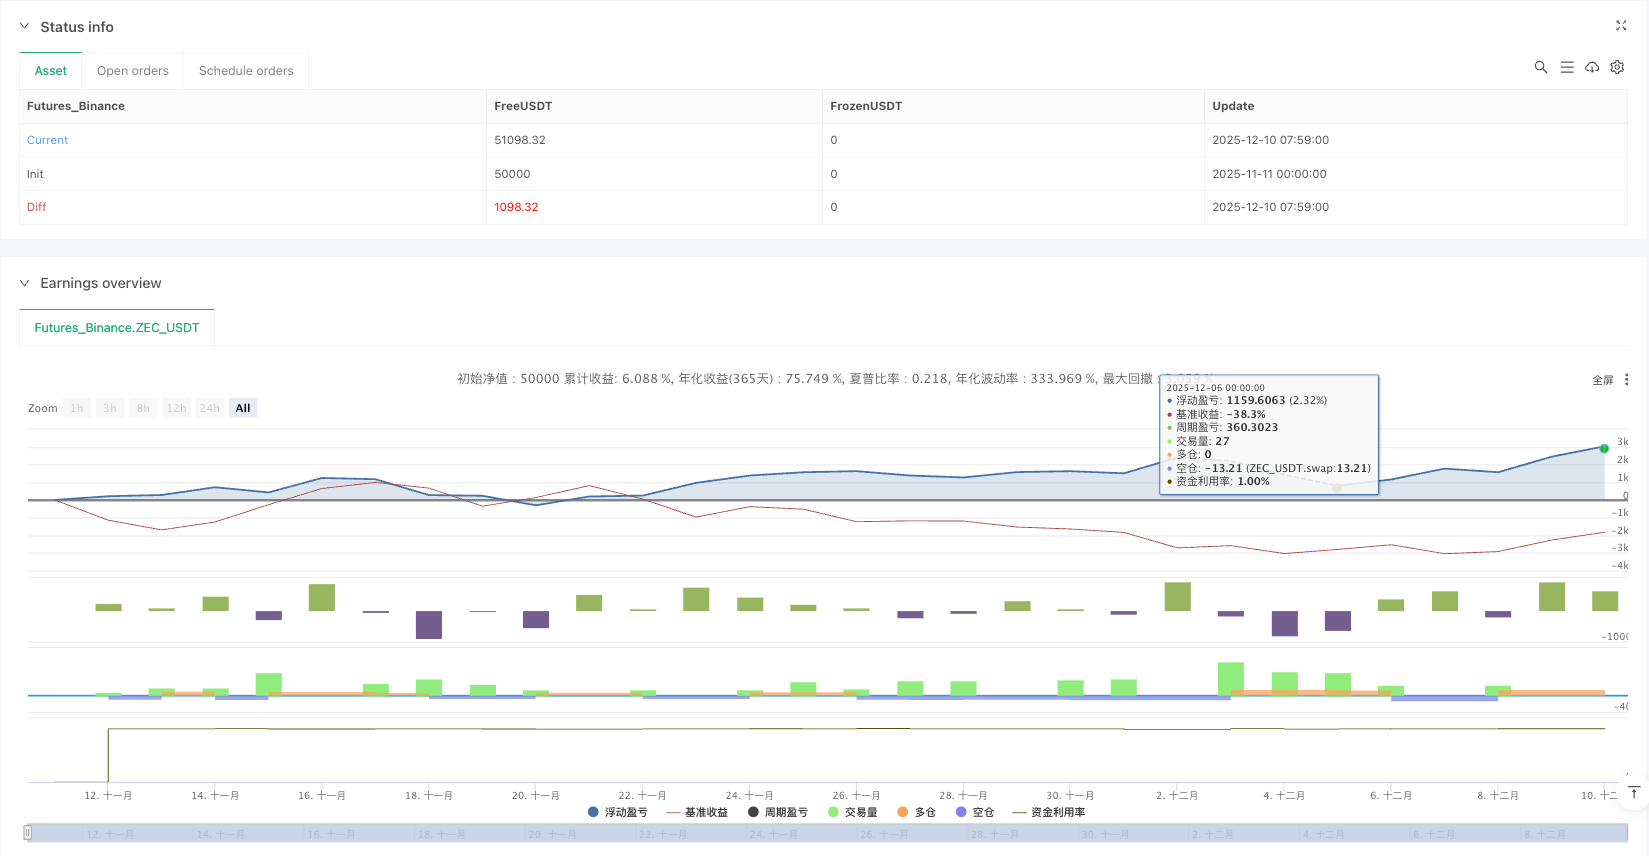Screen dimensions: 1649x856
Task: Click the scroll-to-top arrow button
Action: tap(1633, 792)
